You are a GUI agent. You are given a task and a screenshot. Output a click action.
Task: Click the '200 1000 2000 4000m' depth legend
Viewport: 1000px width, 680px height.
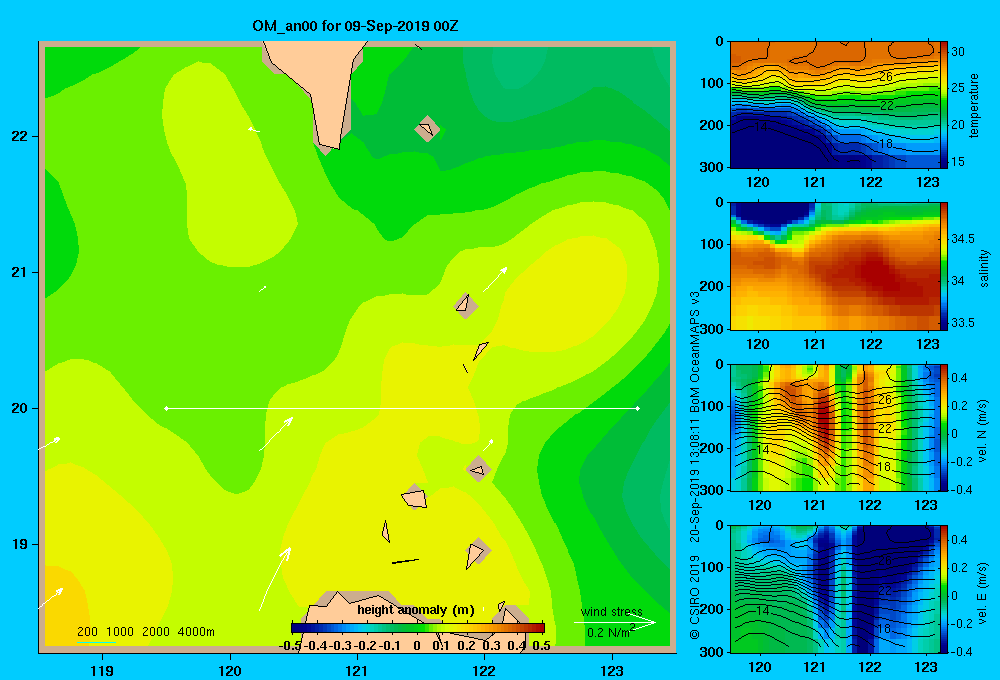point(145,632)
